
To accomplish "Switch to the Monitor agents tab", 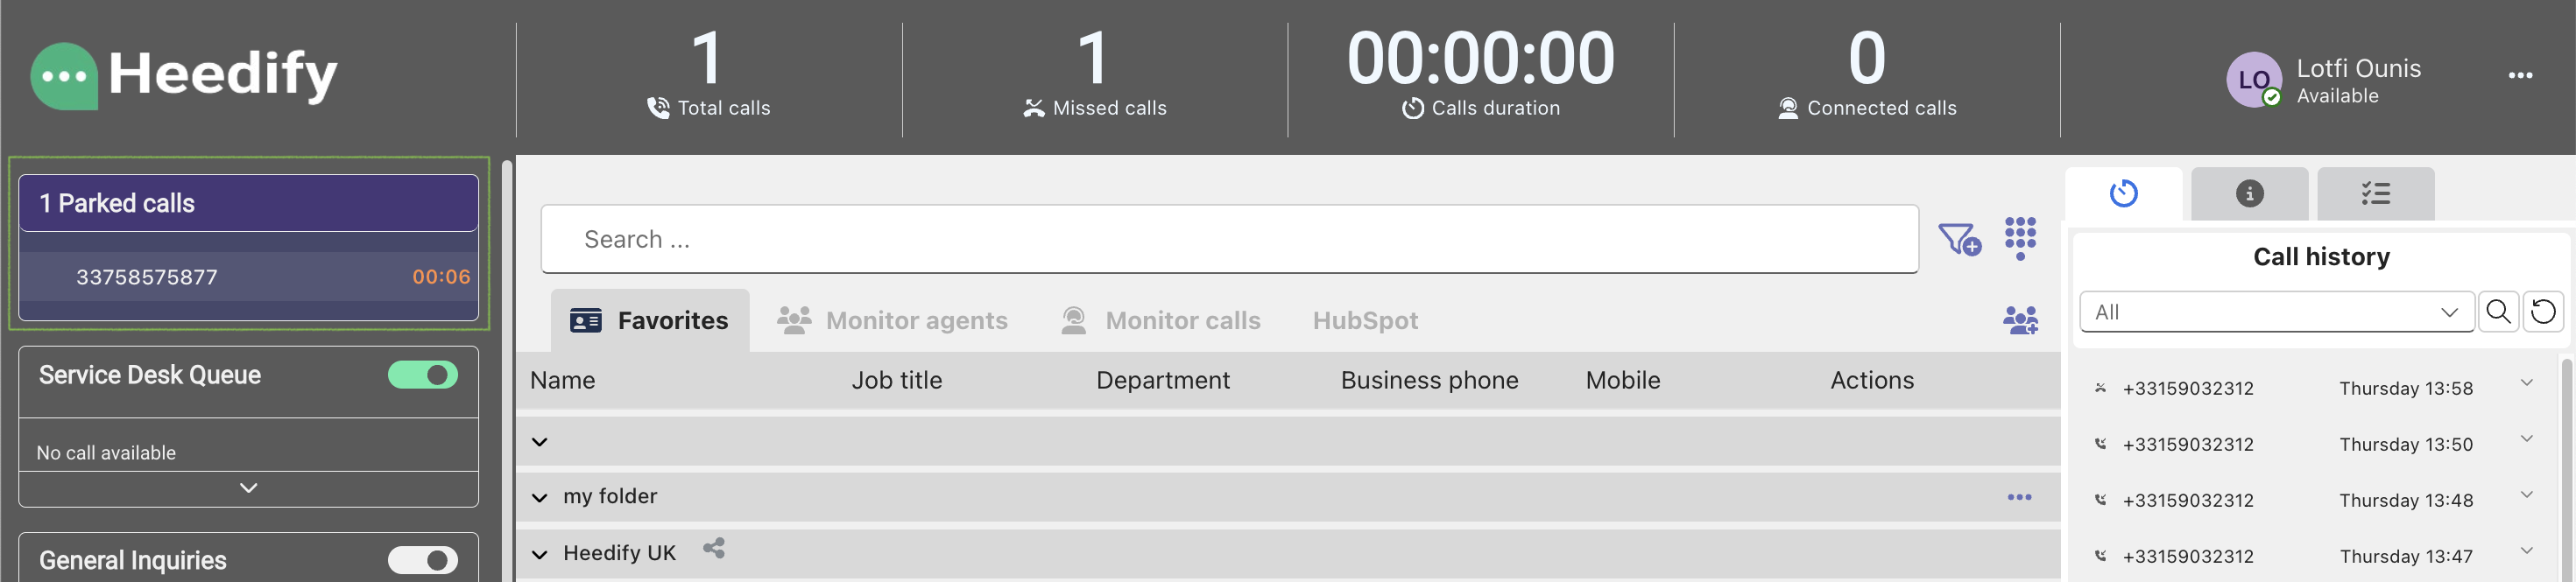I will click(x=892, y=320).
